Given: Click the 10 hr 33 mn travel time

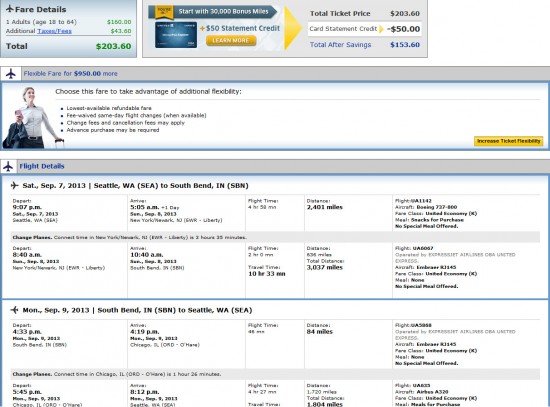Looking at the screenshot, I should pyautogui.click(x=267, y=274).
